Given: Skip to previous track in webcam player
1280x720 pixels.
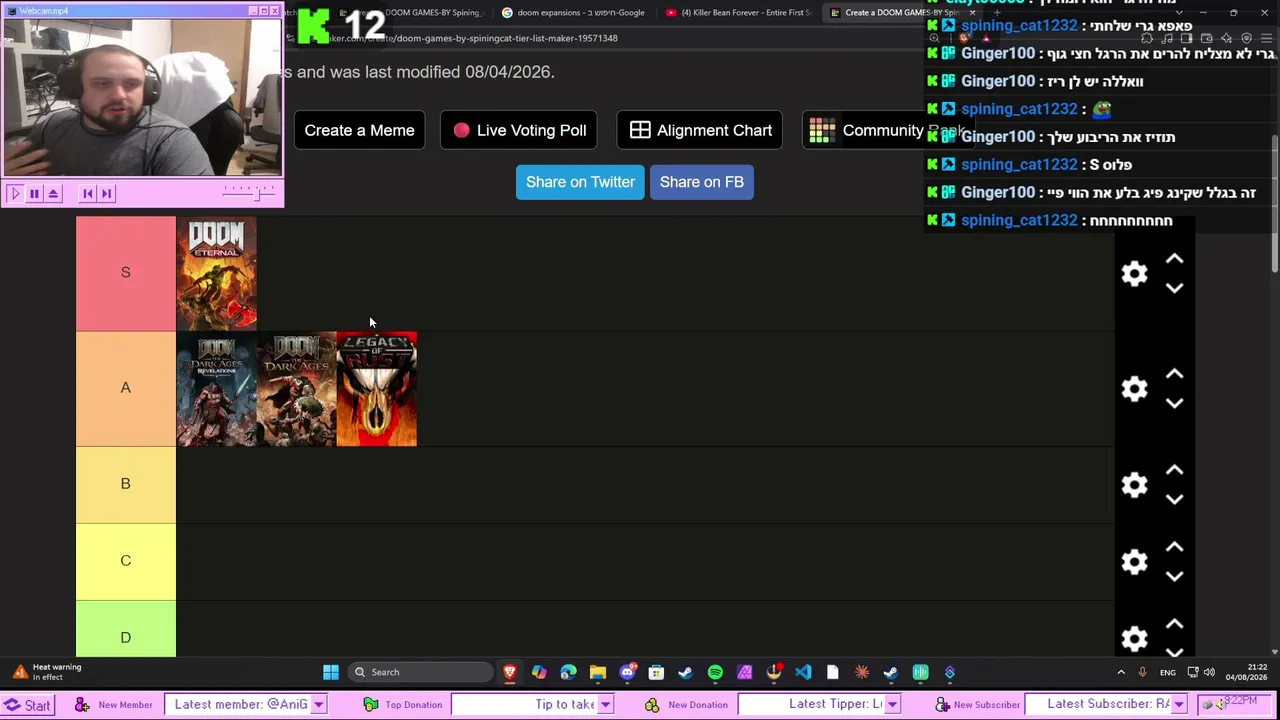Looking at the screenshot, I should (x=88, y=193).
